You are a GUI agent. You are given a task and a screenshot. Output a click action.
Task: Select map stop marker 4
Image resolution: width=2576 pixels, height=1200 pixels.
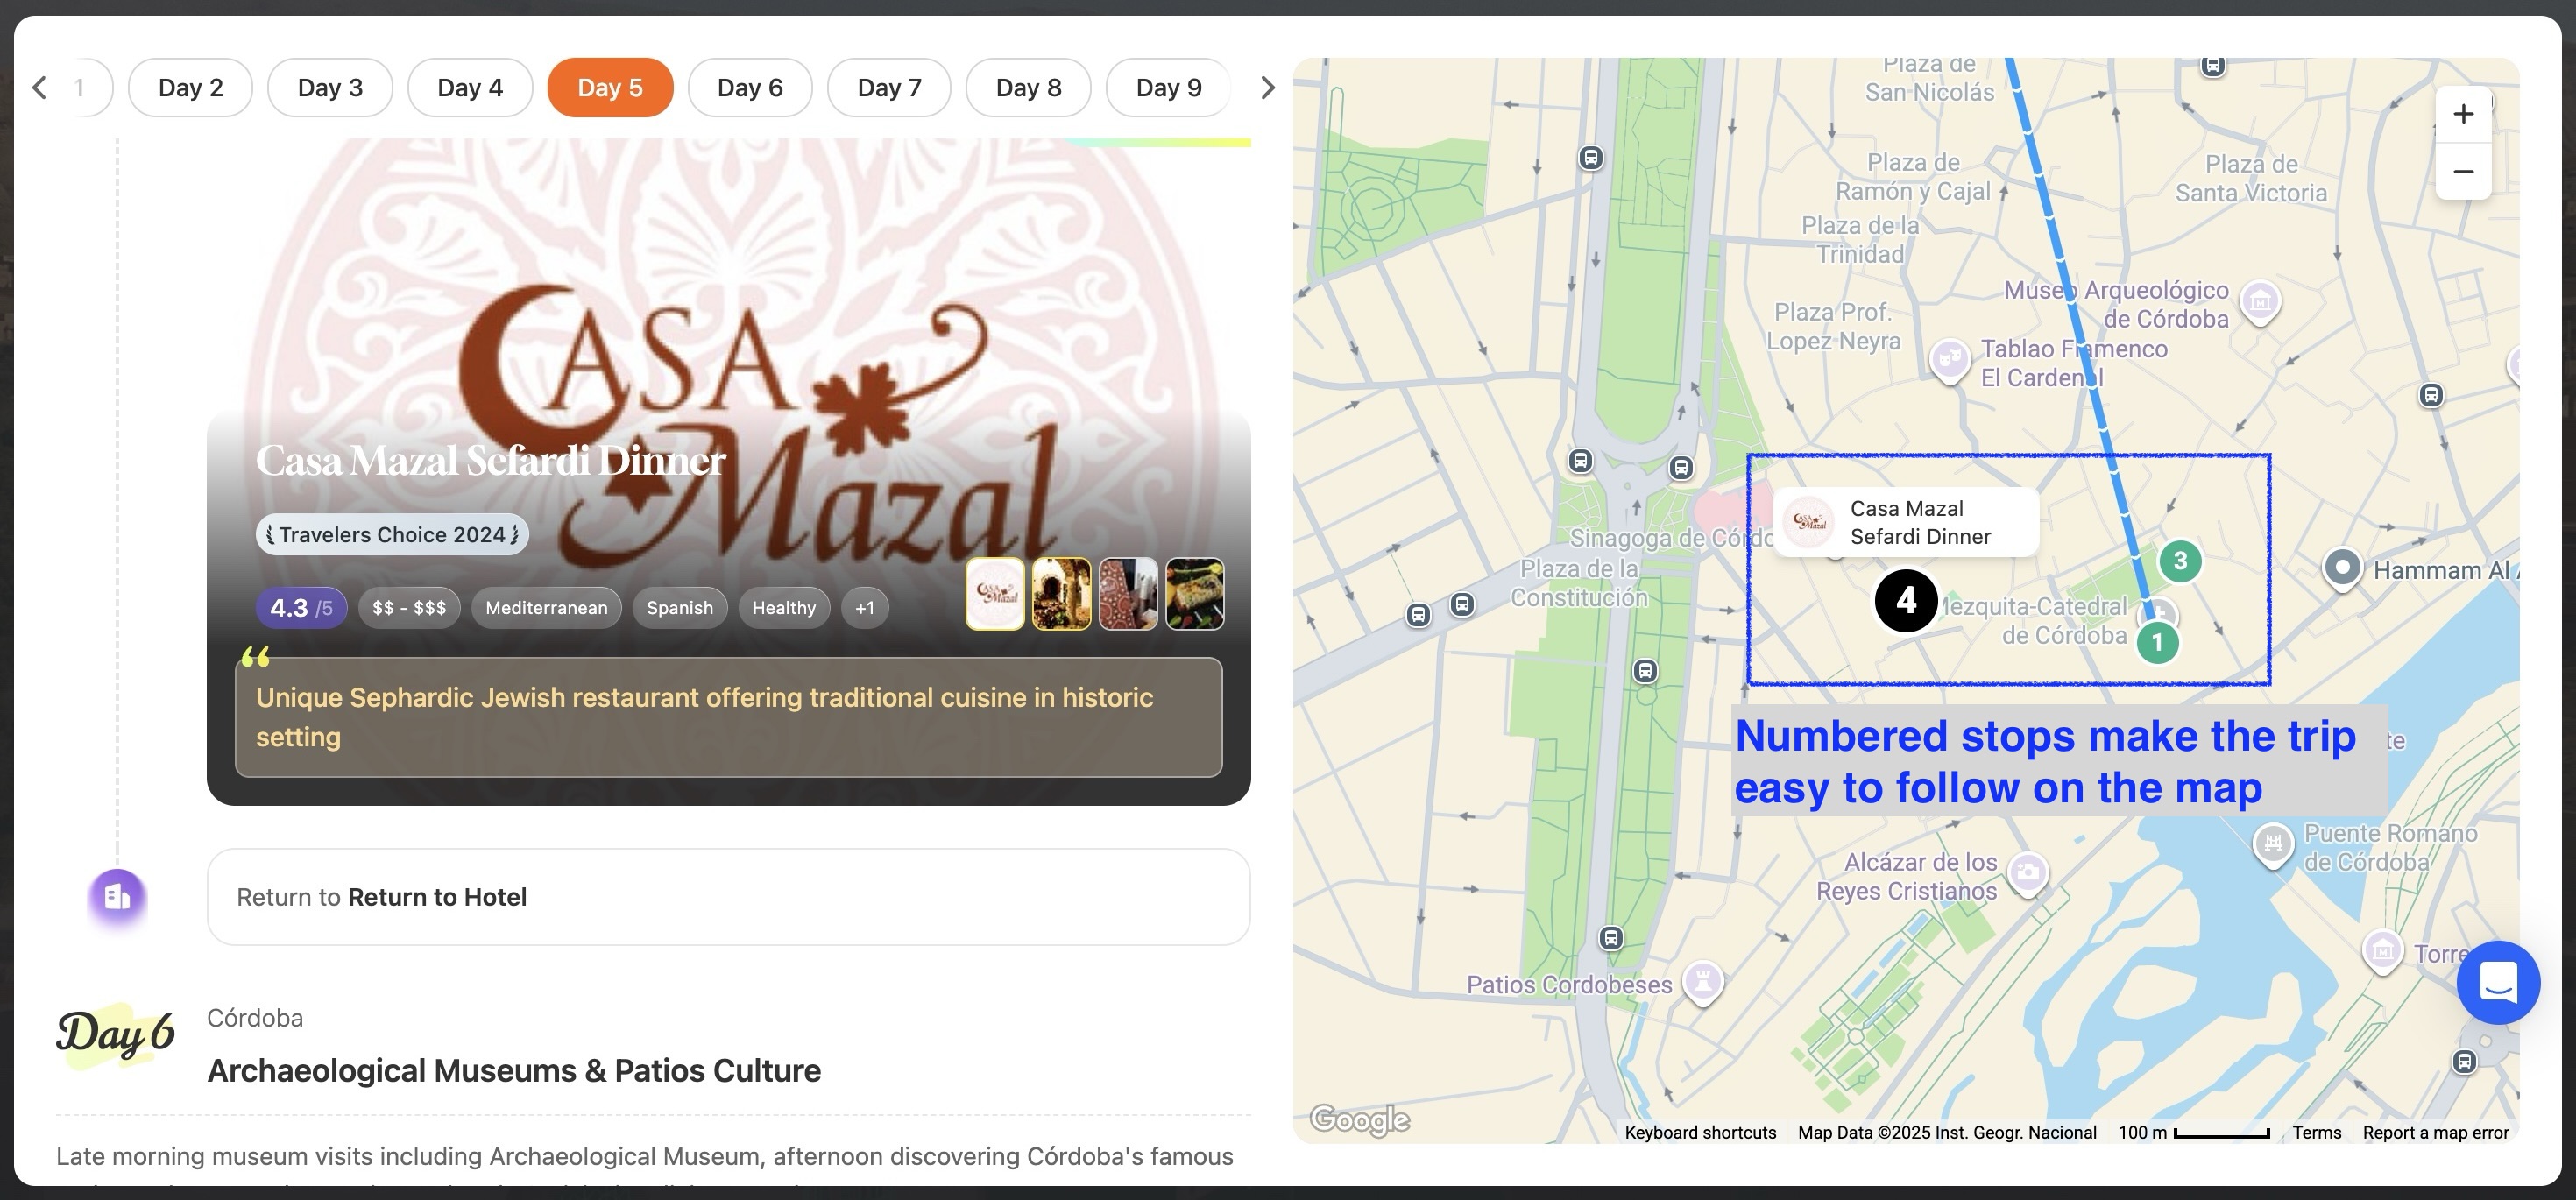click(1906, 601)
